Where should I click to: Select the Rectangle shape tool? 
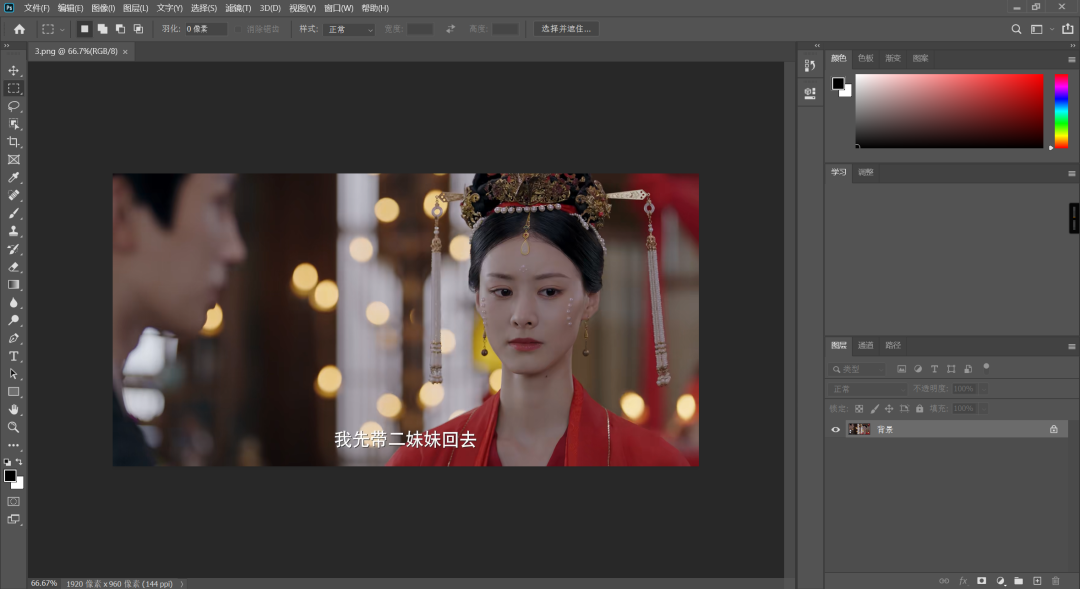tap(13, 392)
